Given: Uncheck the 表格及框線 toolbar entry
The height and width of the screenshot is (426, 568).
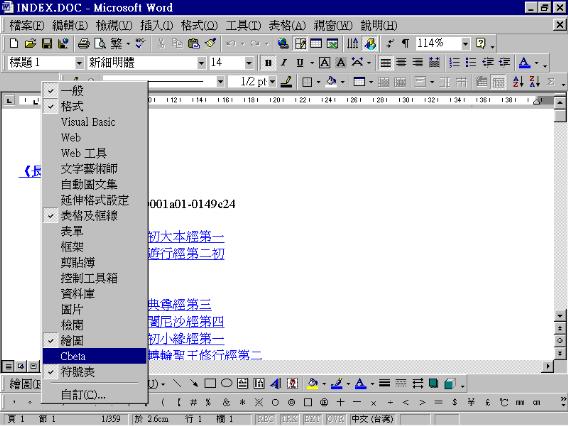Looking at the screenshot, I should 95,216.
